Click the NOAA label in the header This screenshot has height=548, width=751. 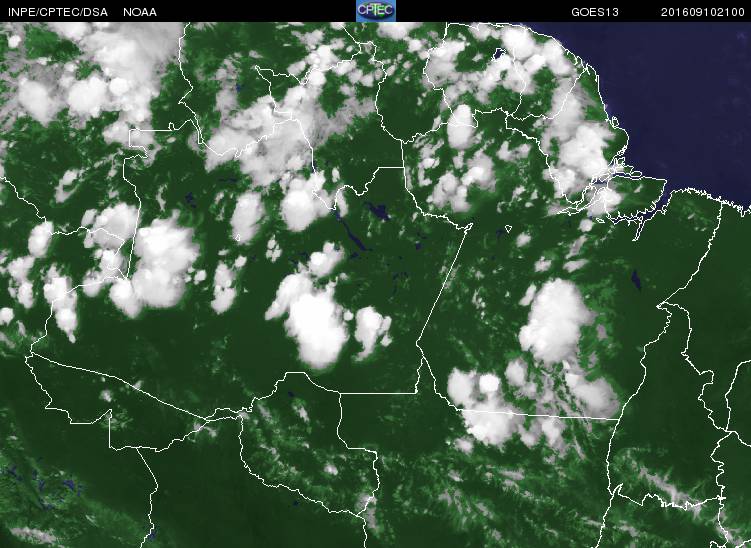(x=140, y=12)
